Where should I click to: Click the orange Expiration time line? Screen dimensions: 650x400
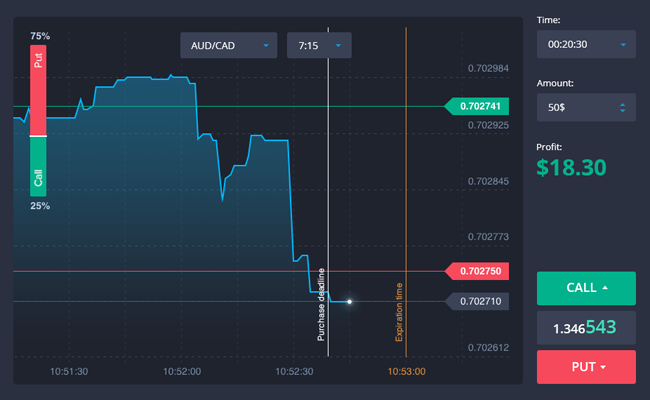406,192
